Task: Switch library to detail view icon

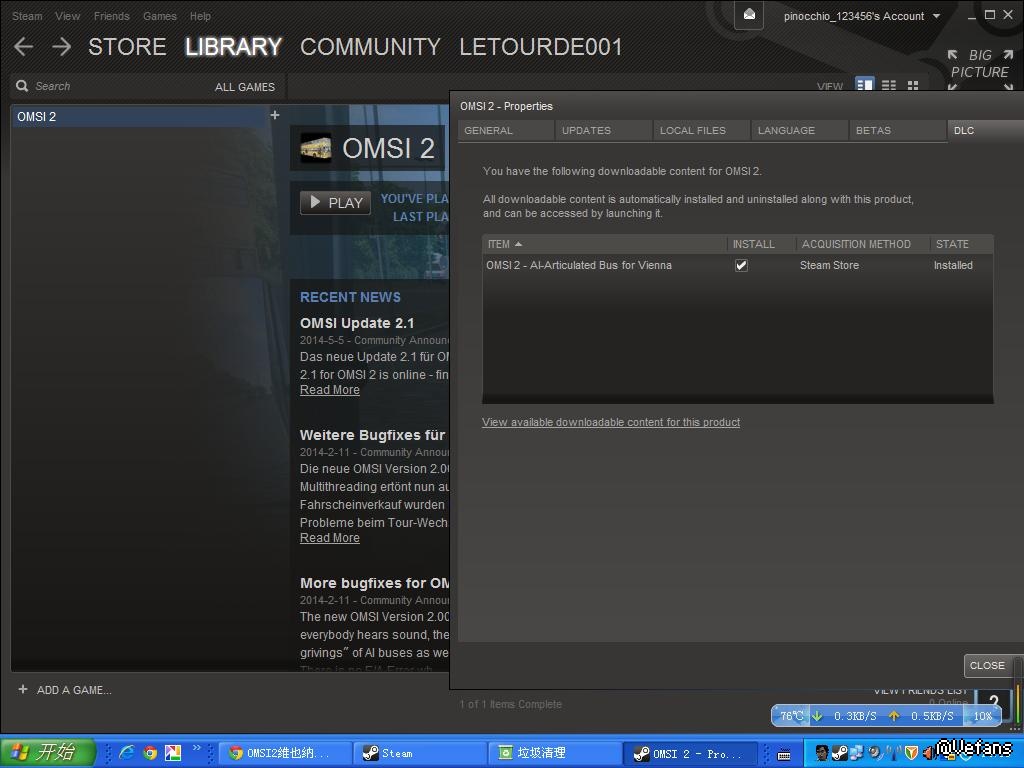Action: point(865,86)
